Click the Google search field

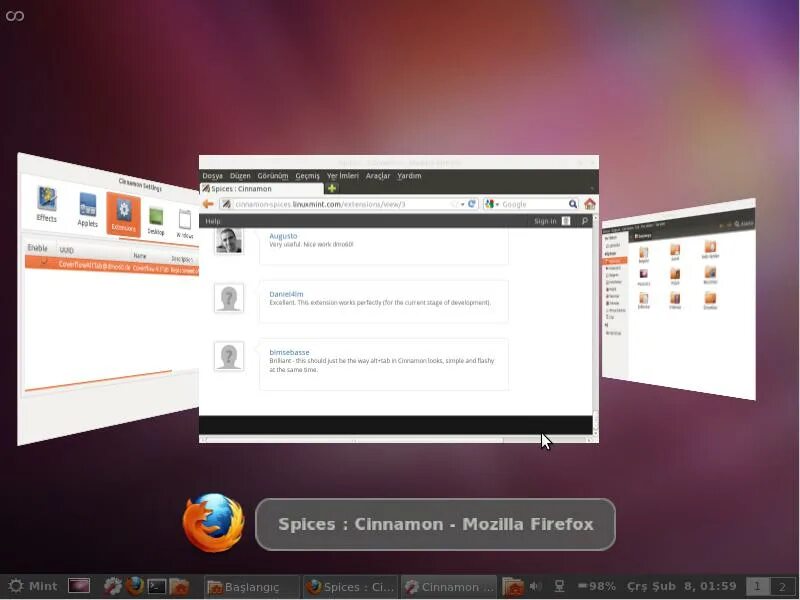coord(533,204)
